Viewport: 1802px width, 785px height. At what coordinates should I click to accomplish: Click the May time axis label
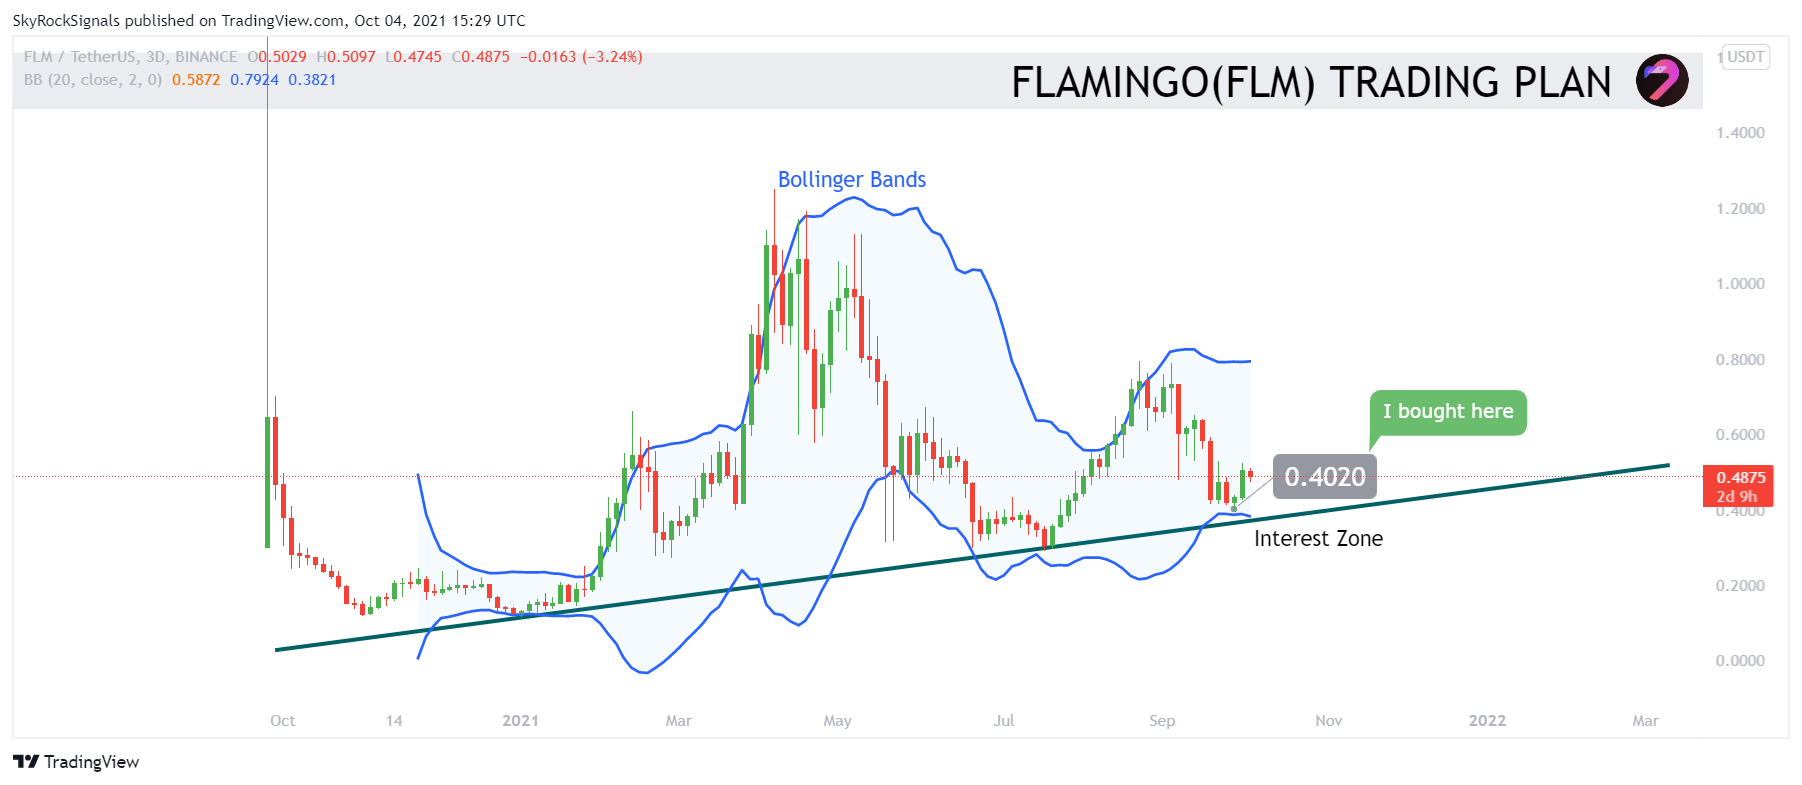click(837, 721)
